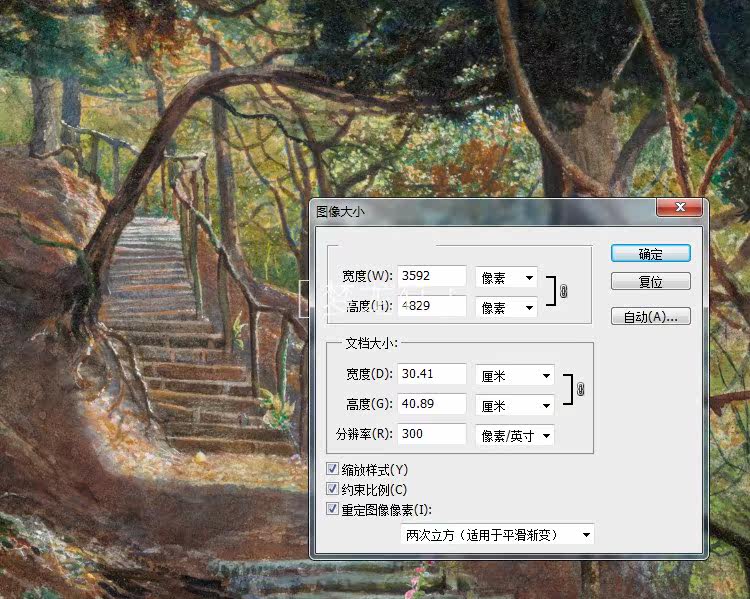750x599 pixels.
Task: Click the 文档大小 group label
Action: (371, 343)
